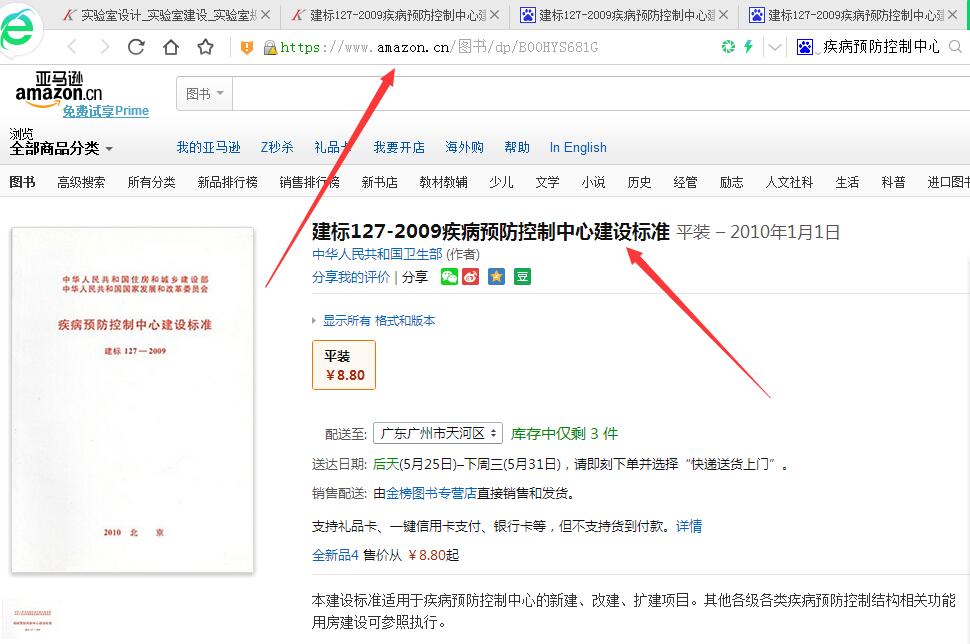Image resolution: width=970 pixels, height=644 pixels.
Task: Share to Weibo icon
Action: (472, 277)
